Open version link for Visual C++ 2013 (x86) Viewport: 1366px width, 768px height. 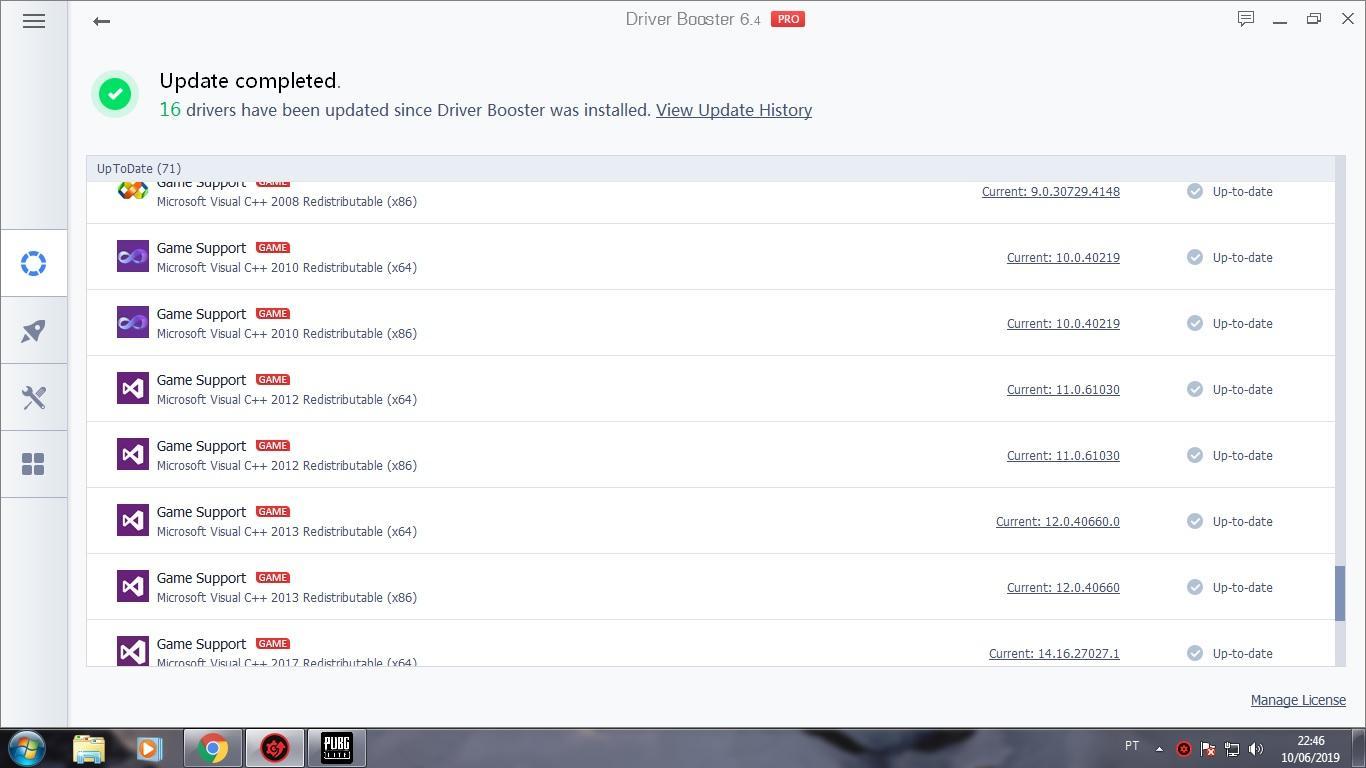pyautogui.click(x=1063, y=587)
